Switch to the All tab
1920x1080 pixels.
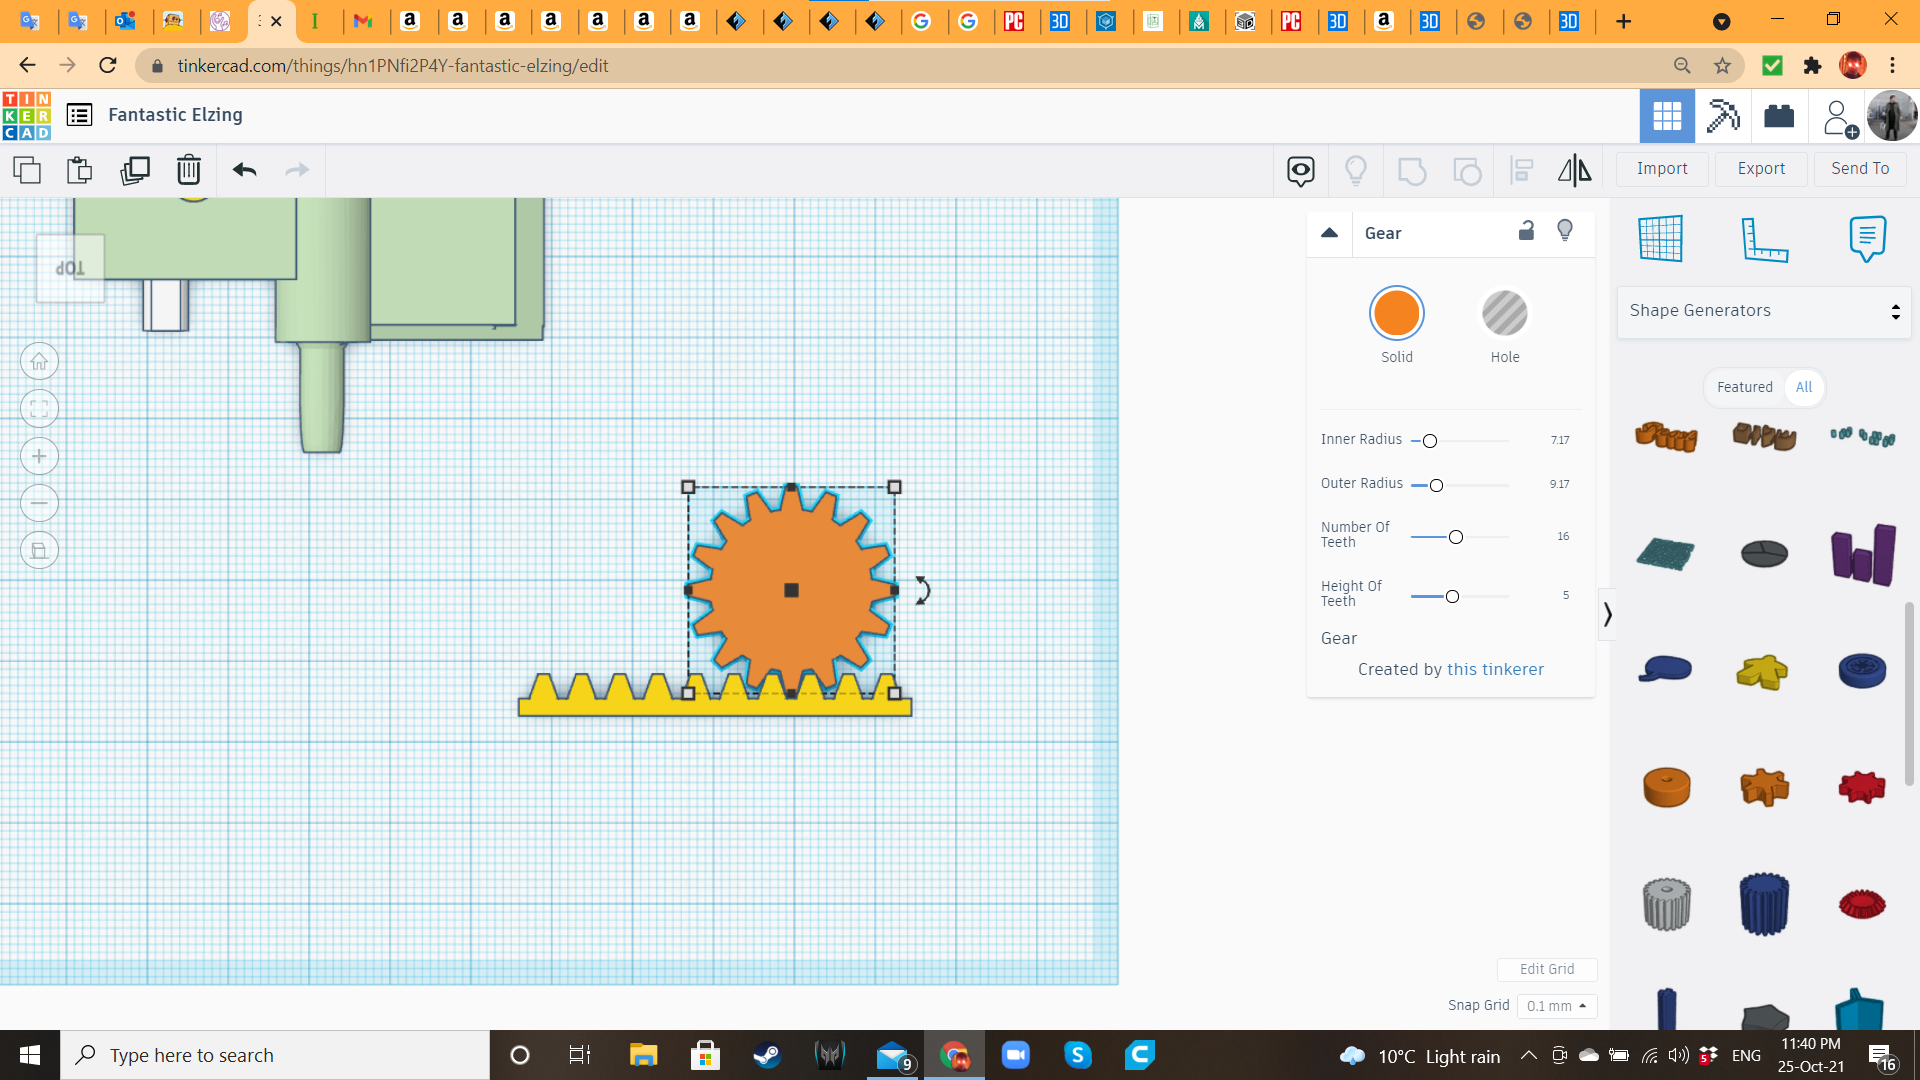[1803, 387]
